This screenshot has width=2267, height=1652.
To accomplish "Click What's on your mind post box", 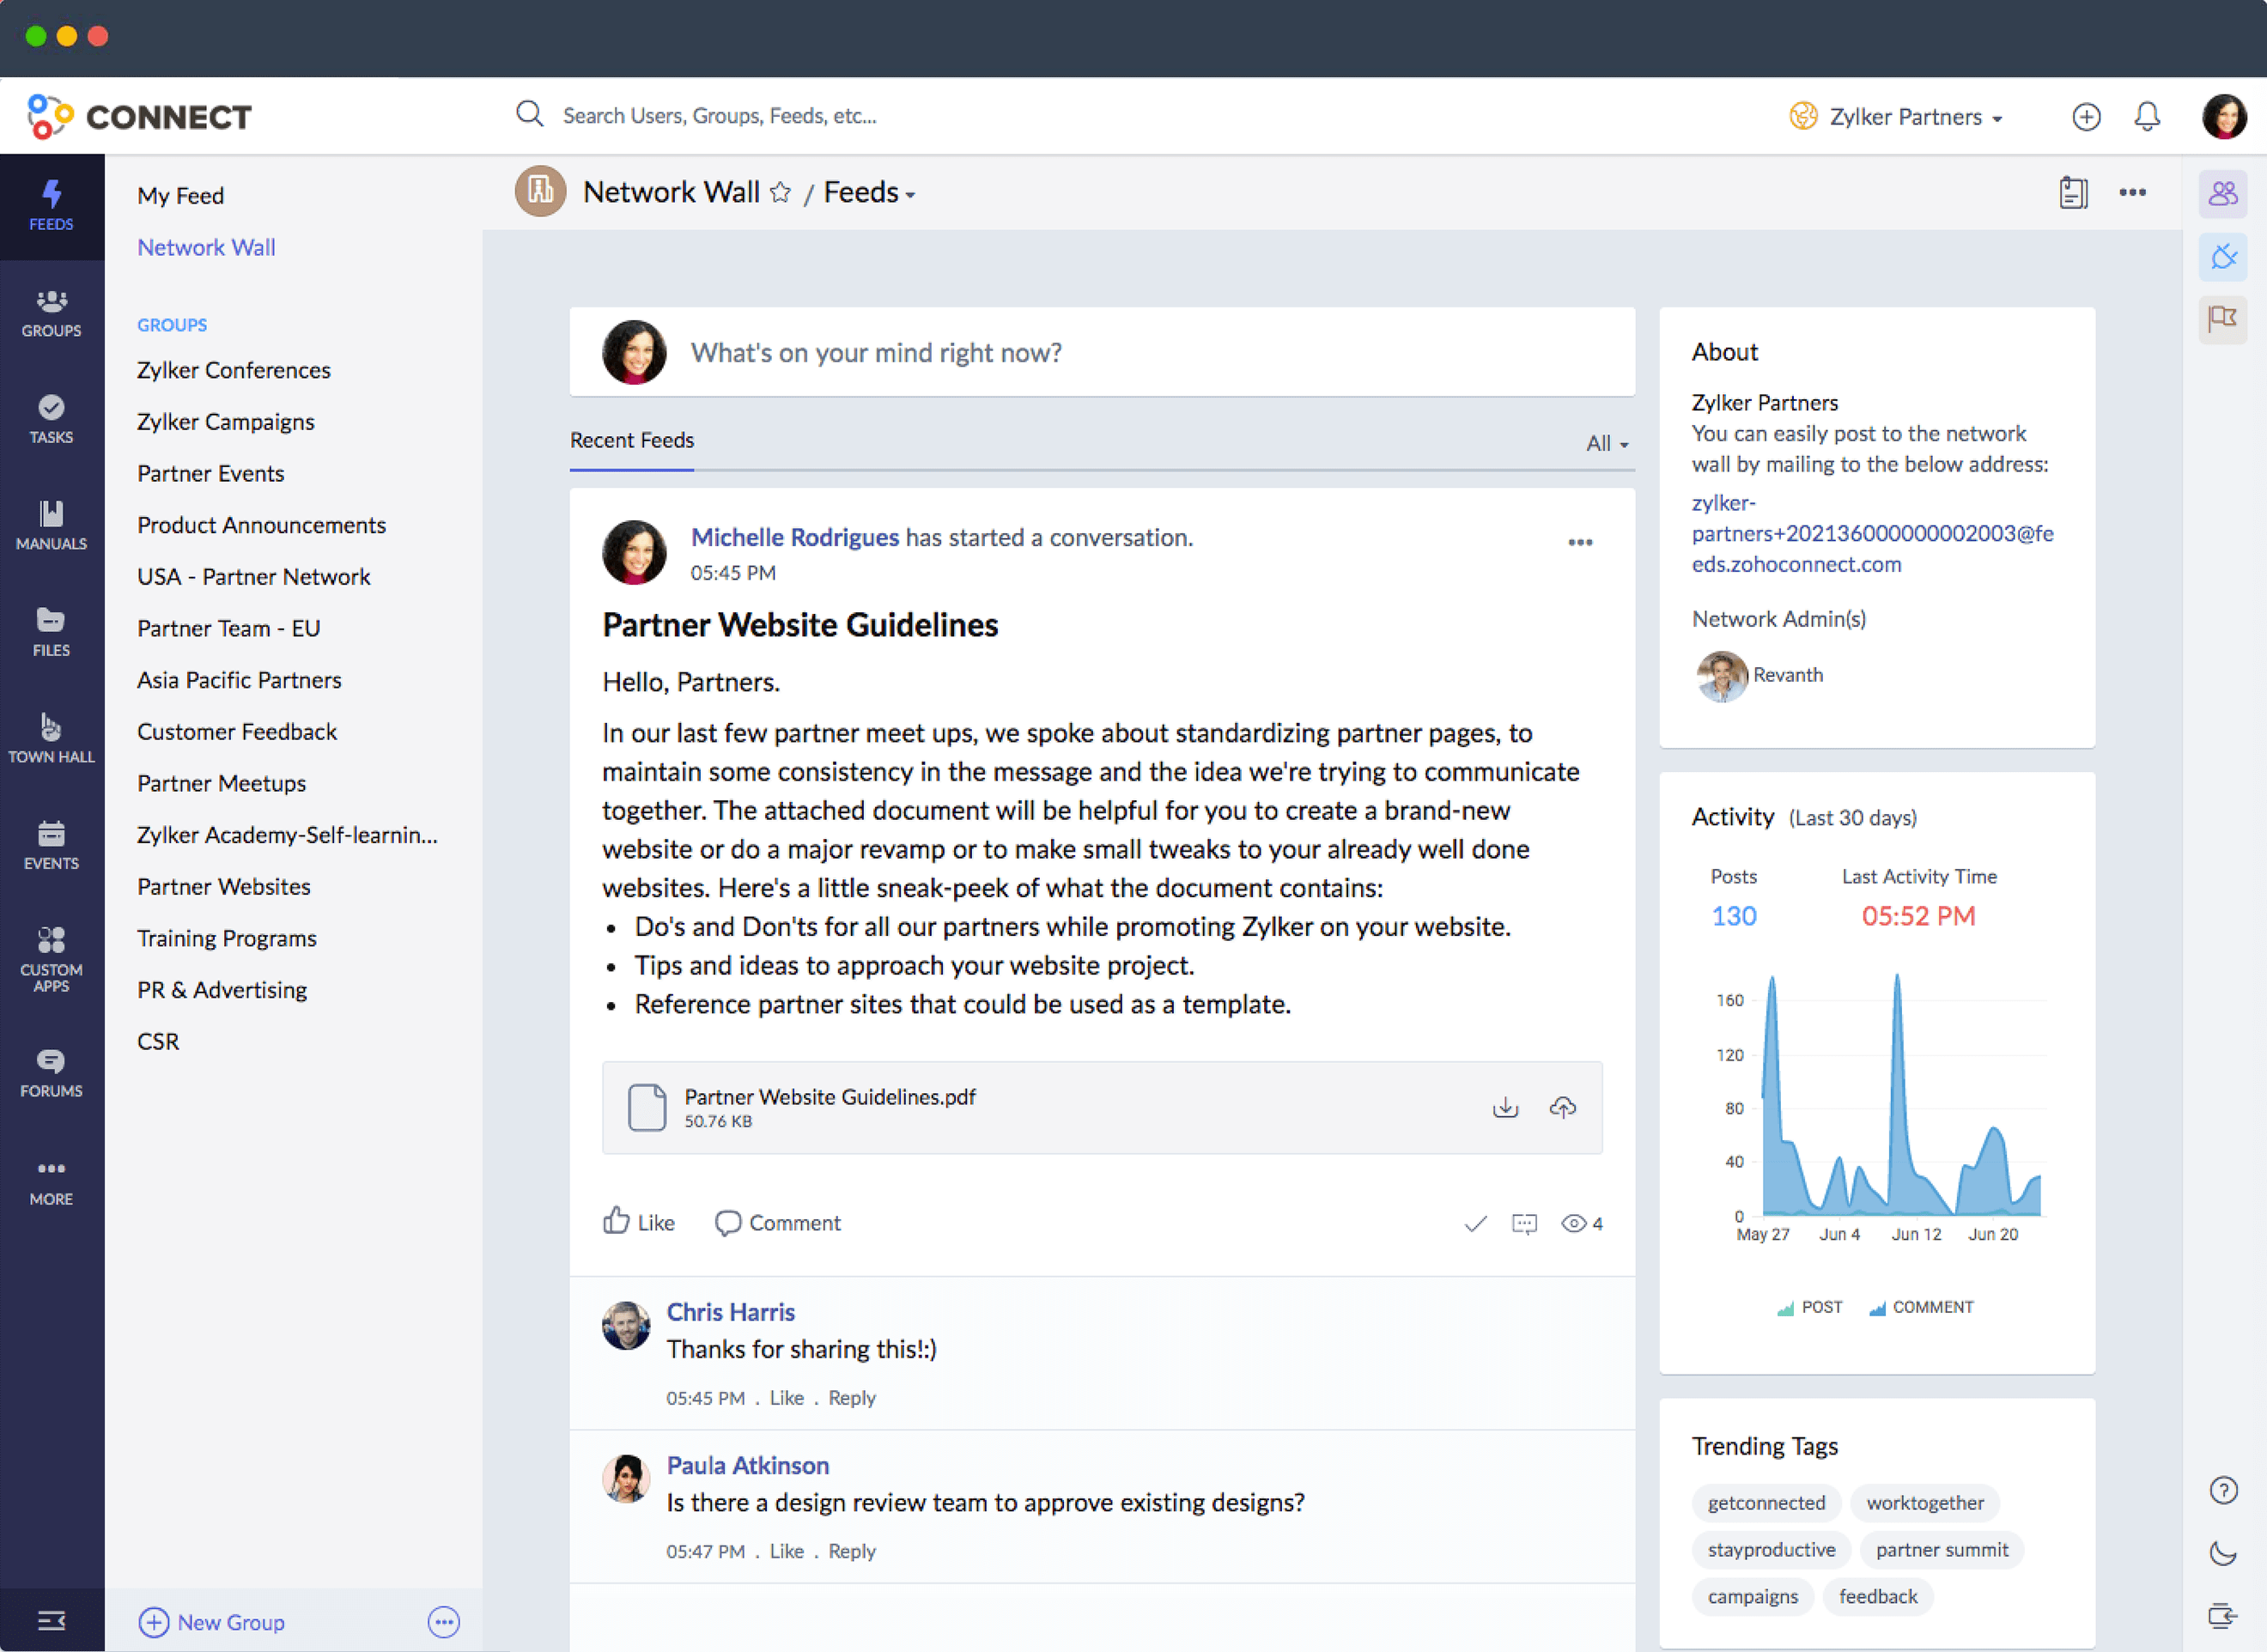I will click(1102, 352).
